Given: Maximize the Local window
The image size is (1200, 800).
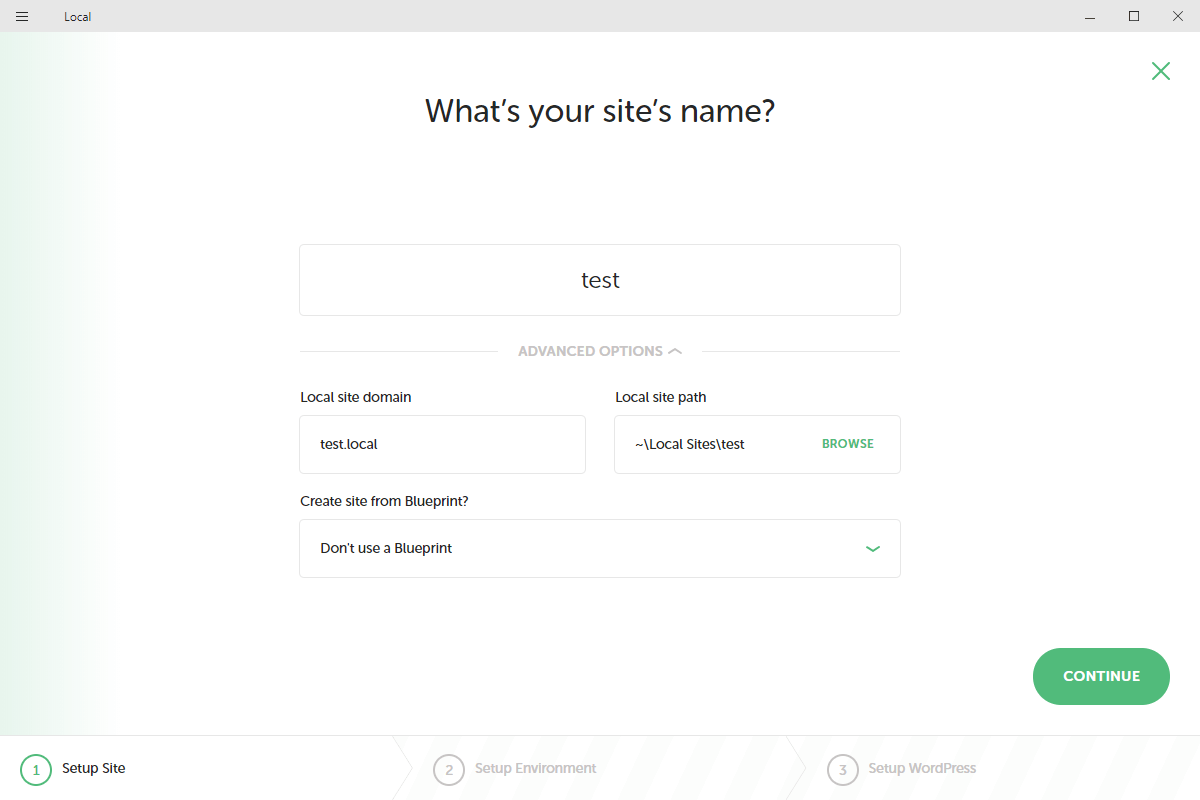Looking at the screenshot, I should tap(1134, 16).
